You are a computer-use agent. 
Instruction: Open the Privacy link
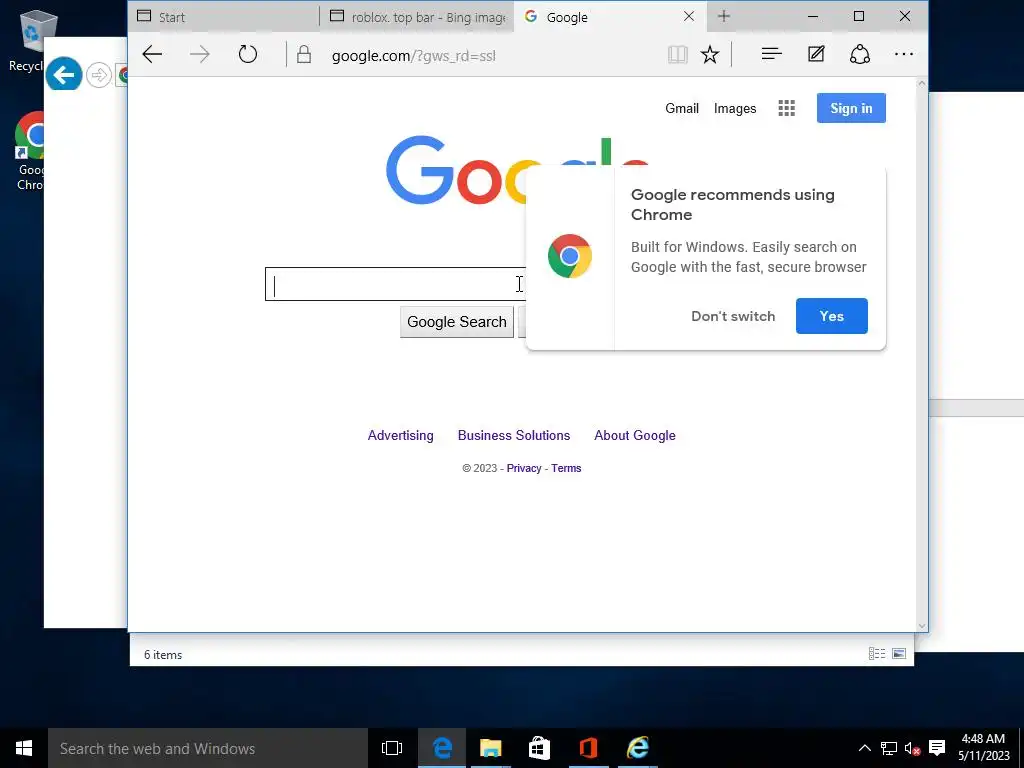pos(524,468)
